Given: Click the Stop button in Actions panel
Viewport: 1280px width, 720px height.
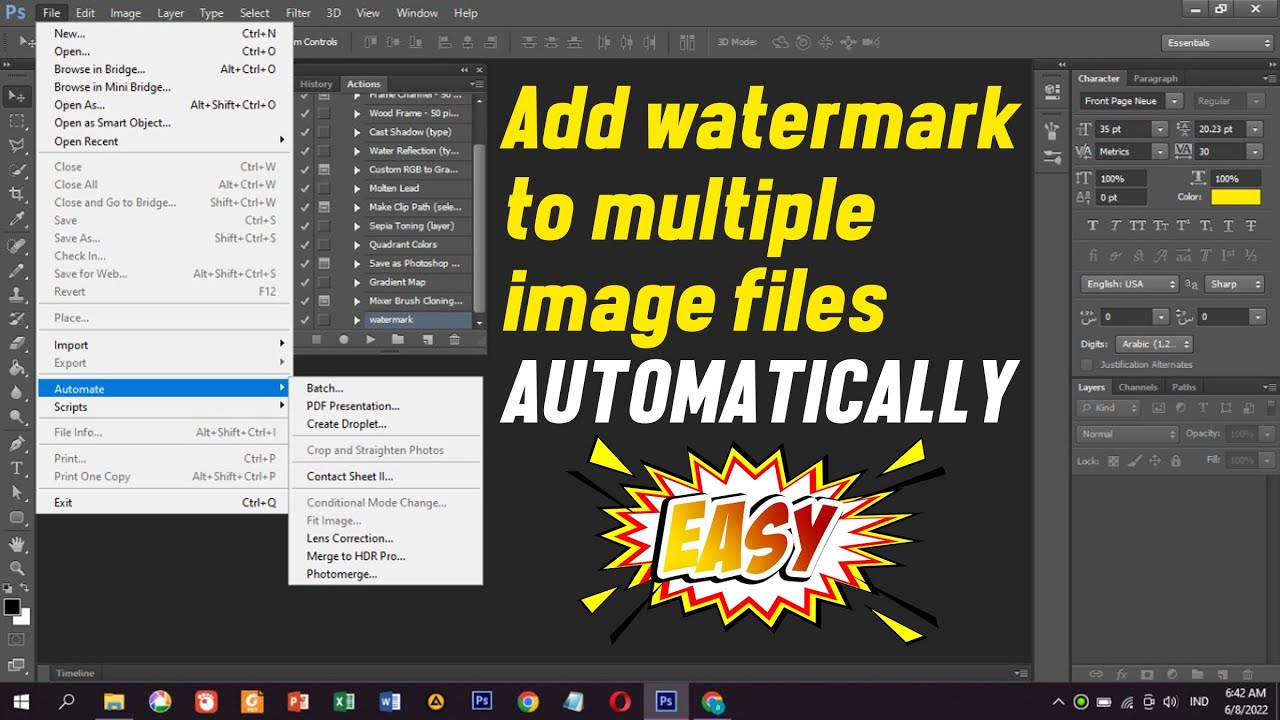Looking at the screenshot, I should (x=317, y=340).
